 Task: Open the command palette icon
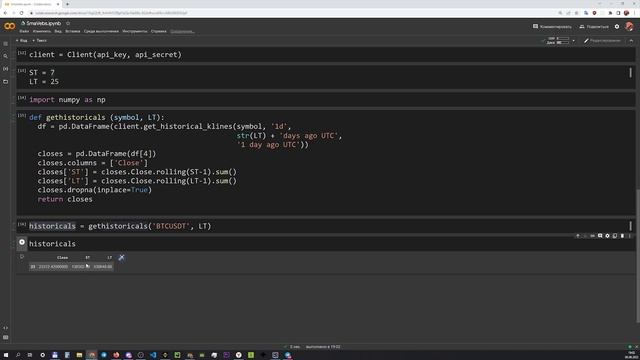[5, 338]
